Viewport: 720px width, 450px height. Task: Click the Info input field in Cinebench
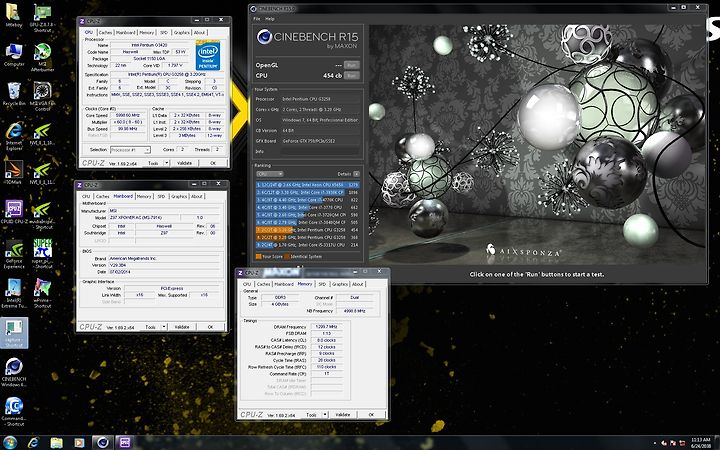point(320,151)
